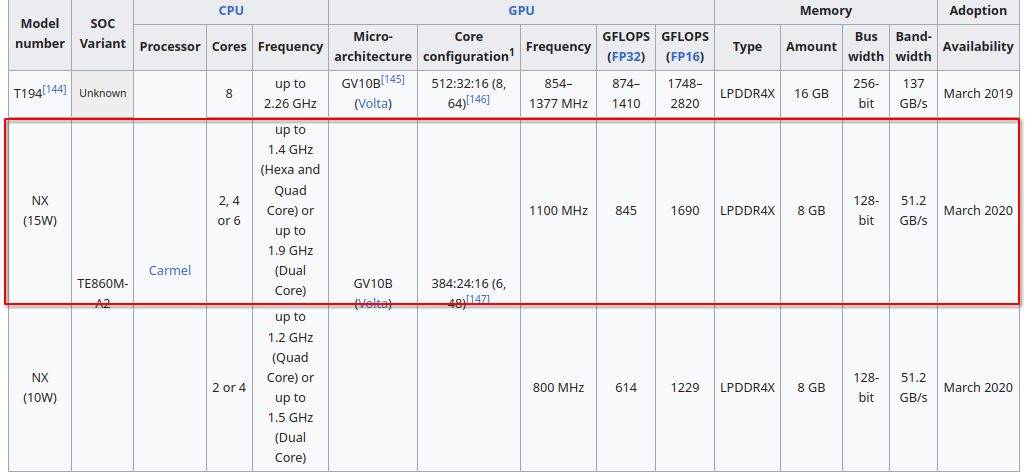Screen dimensions: 1025x473
Task: Select the '2, 4 or 6' cores cell
Action: pyautogui.click(x=229, y=210)
